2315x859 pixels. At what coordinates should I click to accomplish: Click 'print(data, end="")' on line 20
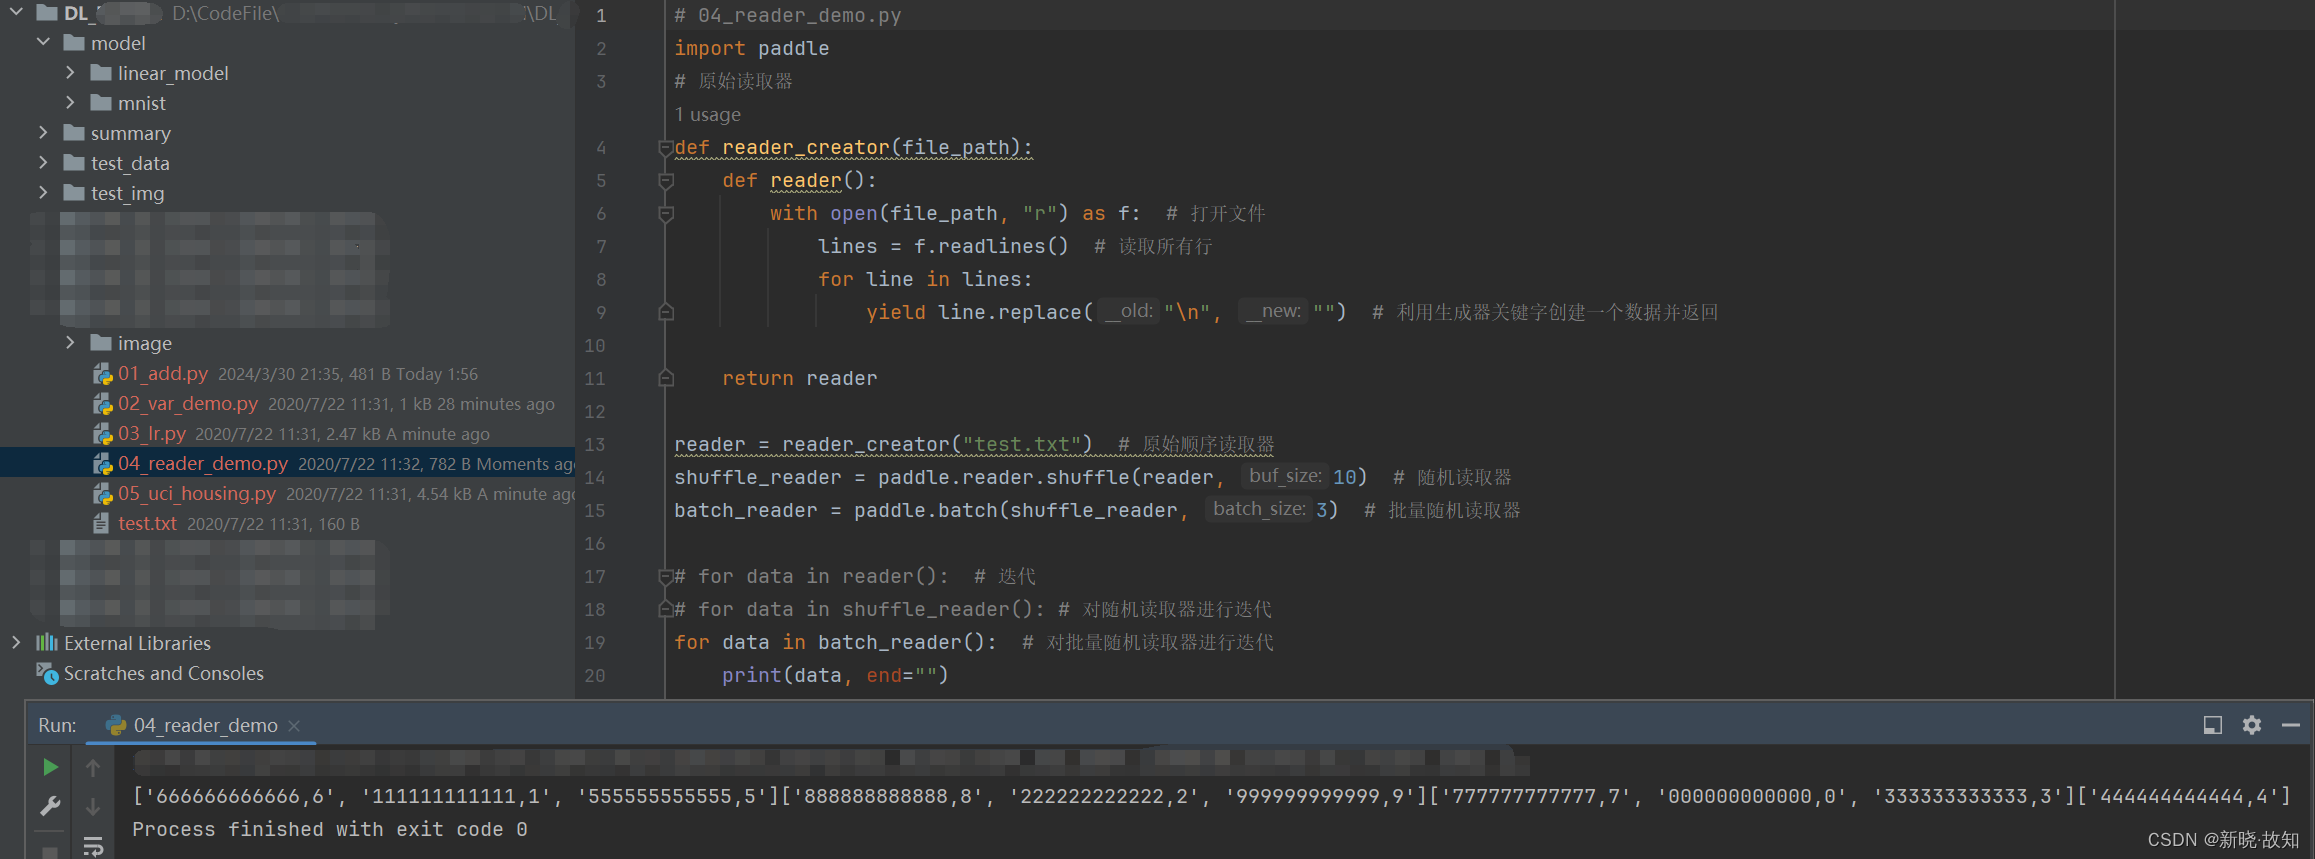[x=835, y=676]
